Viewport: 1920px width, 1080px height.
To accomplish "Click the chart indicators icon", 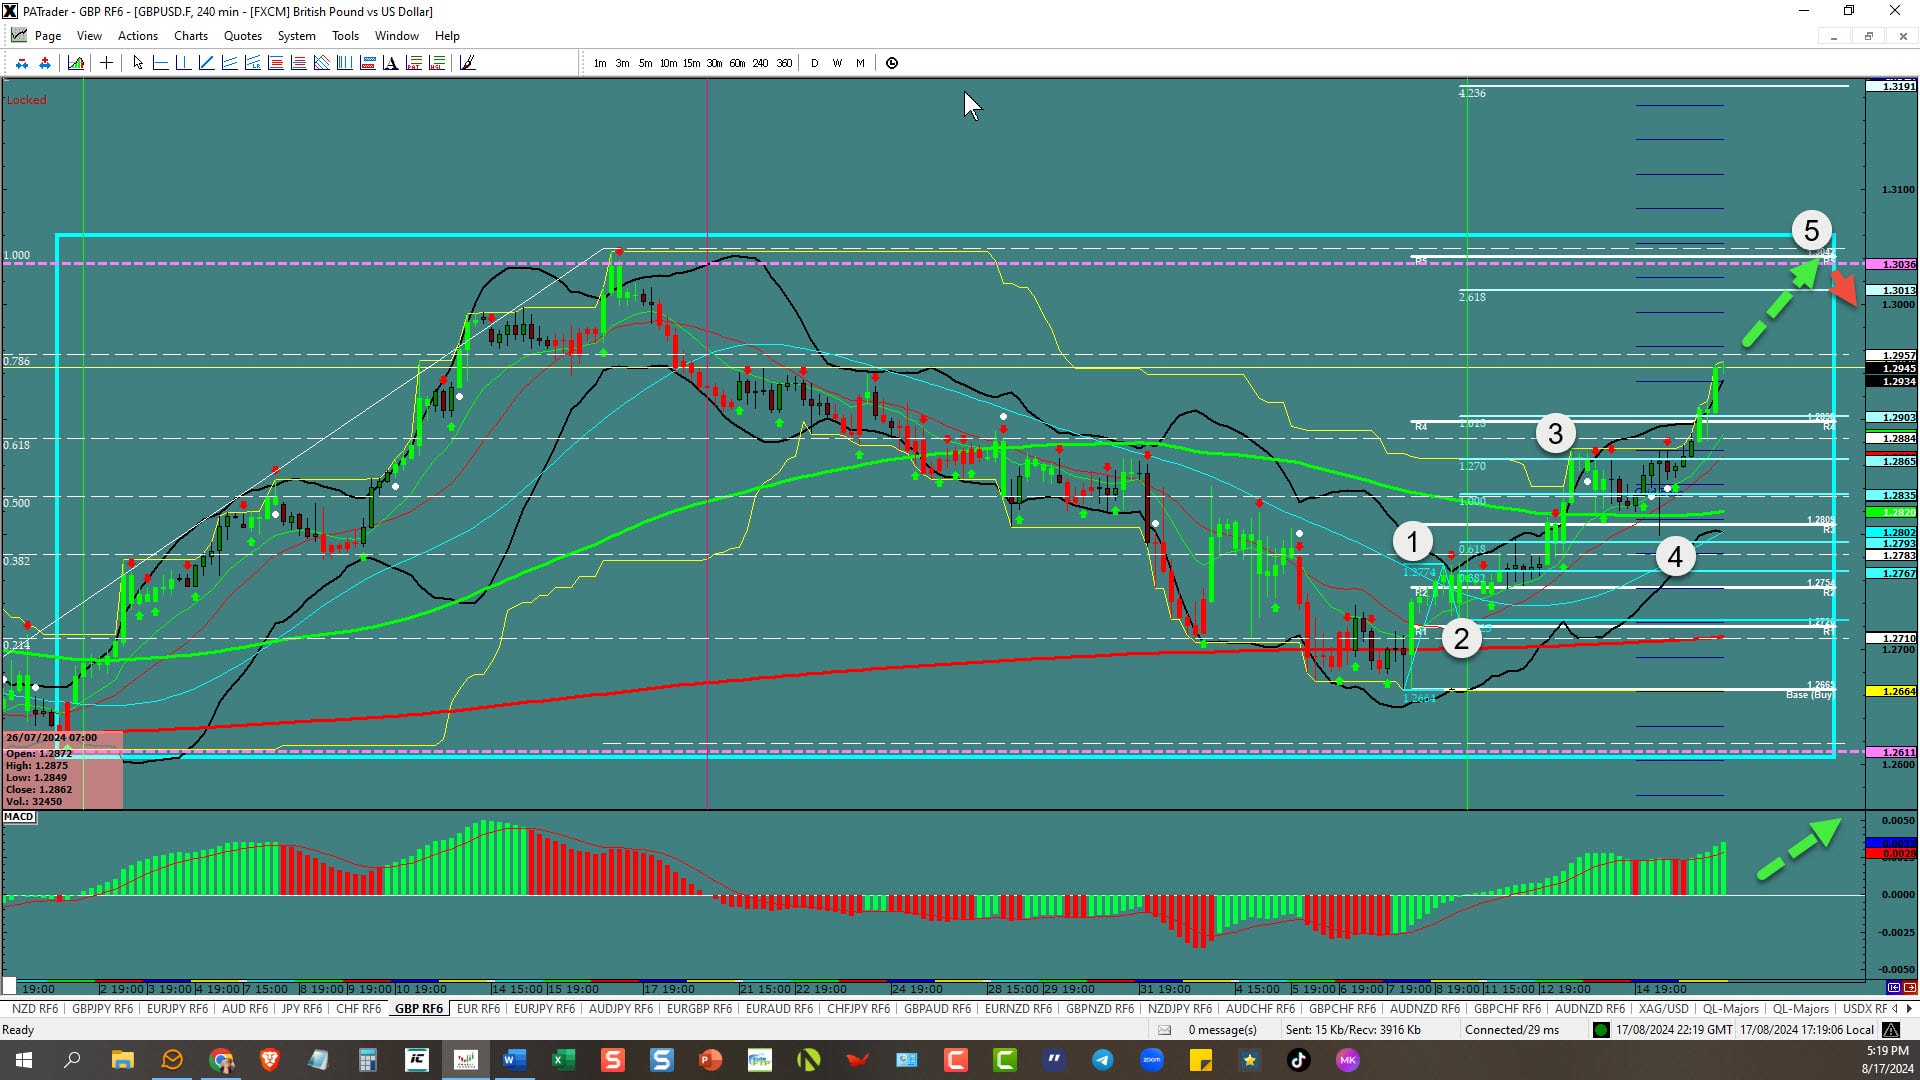I will click(x=76, y=63).
